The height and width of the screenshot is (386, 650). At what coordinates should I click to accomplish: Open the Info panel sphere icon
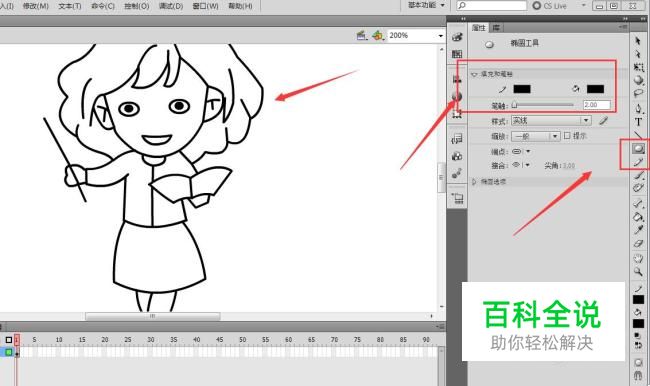(457, 97)
